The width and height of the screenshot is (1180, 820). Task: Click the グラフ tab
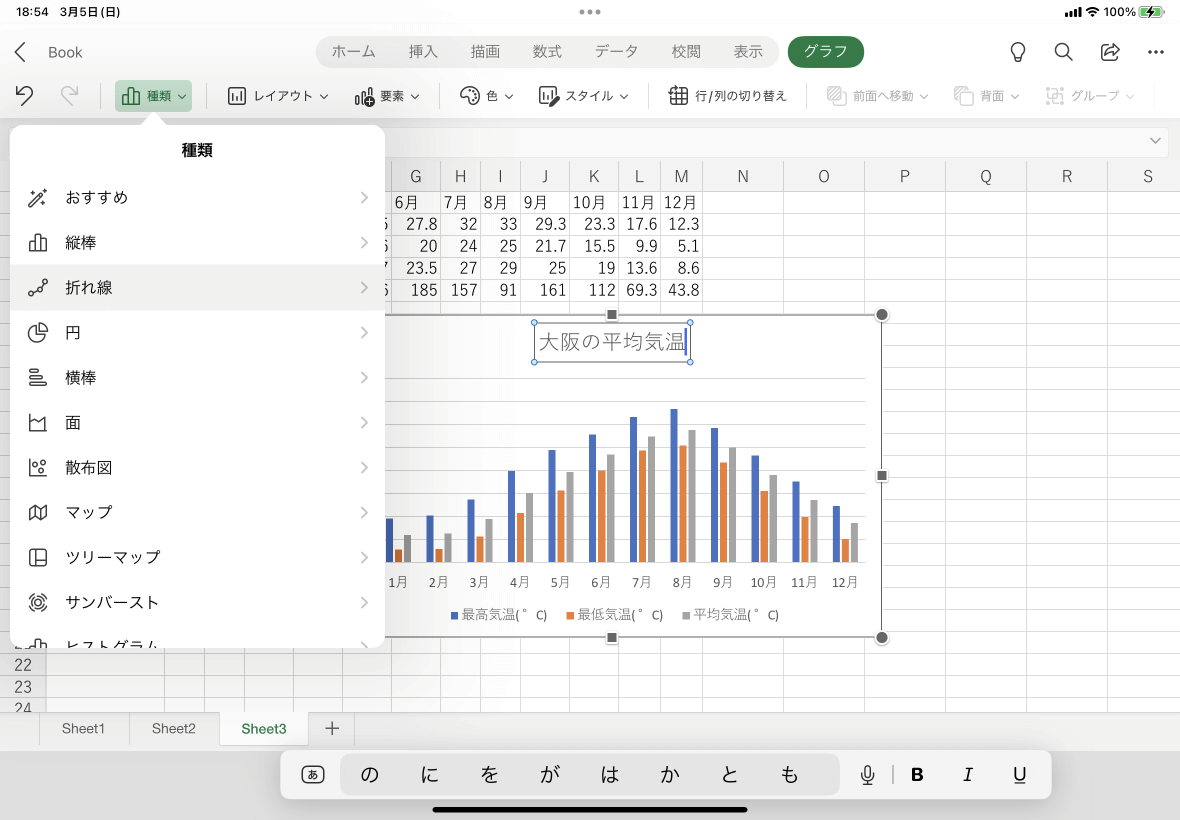(826, 52)
